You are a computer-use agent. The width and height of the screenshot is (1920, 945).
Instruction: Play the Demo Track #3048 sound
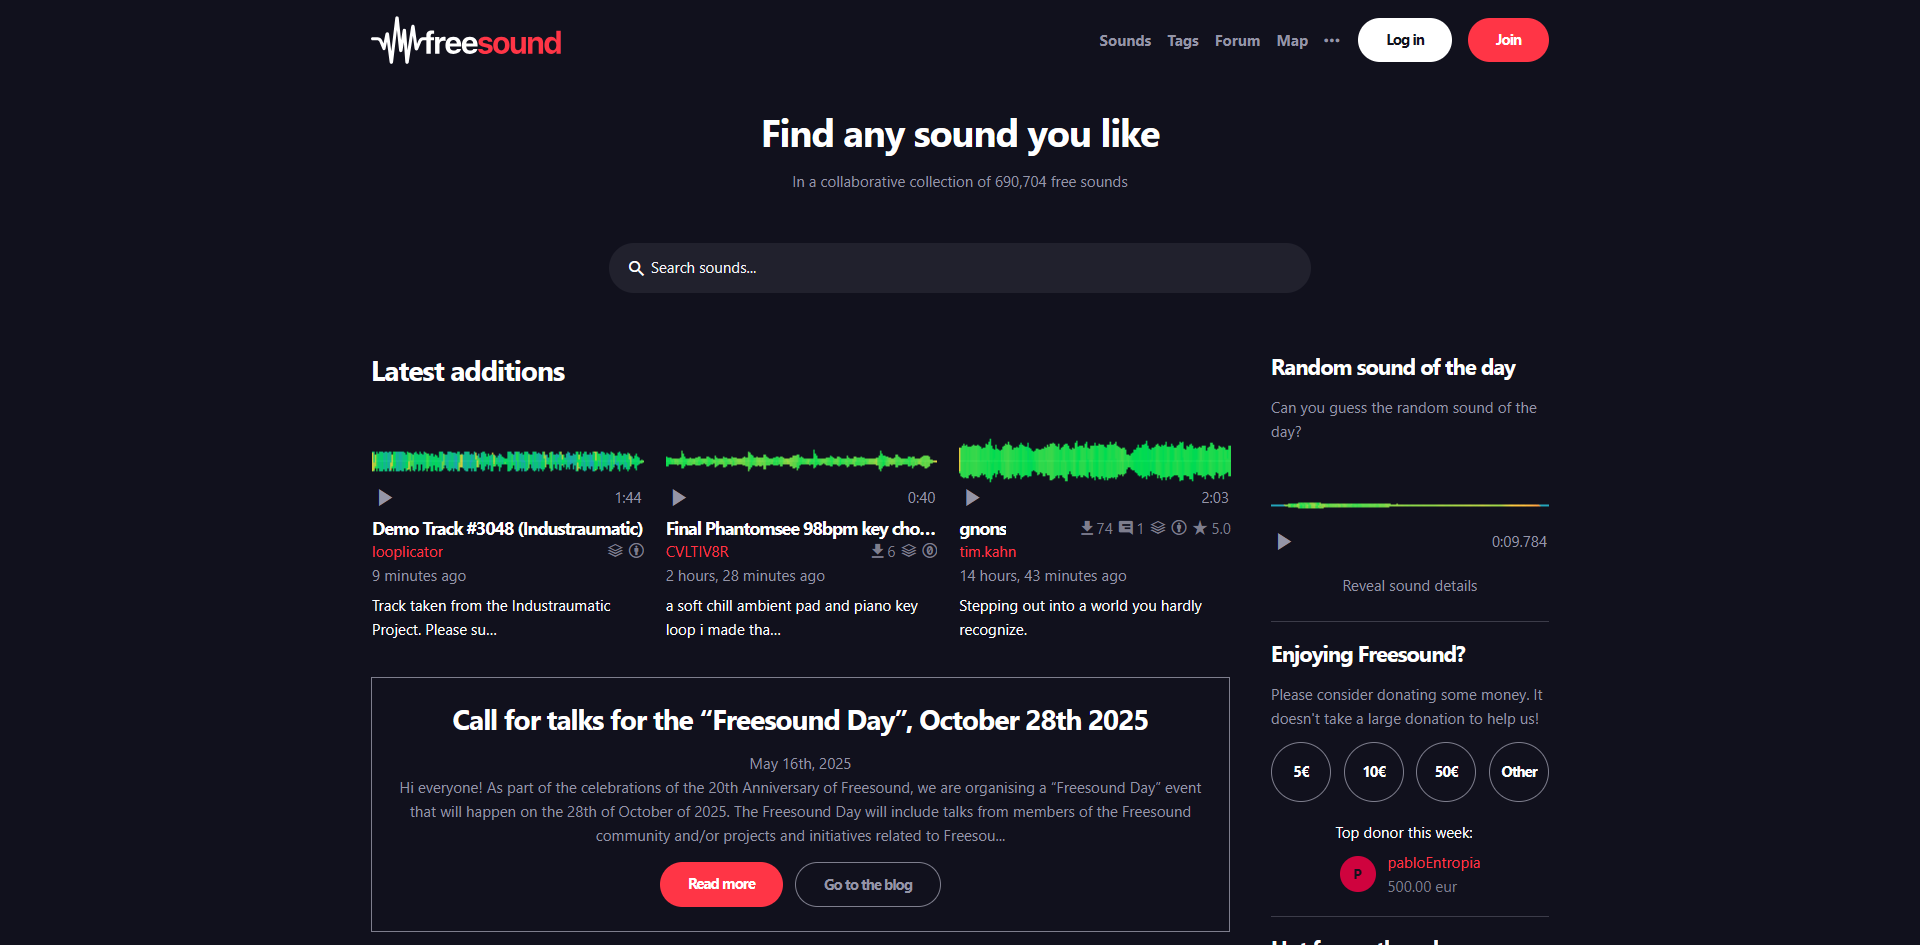click(x=385, y=498)
